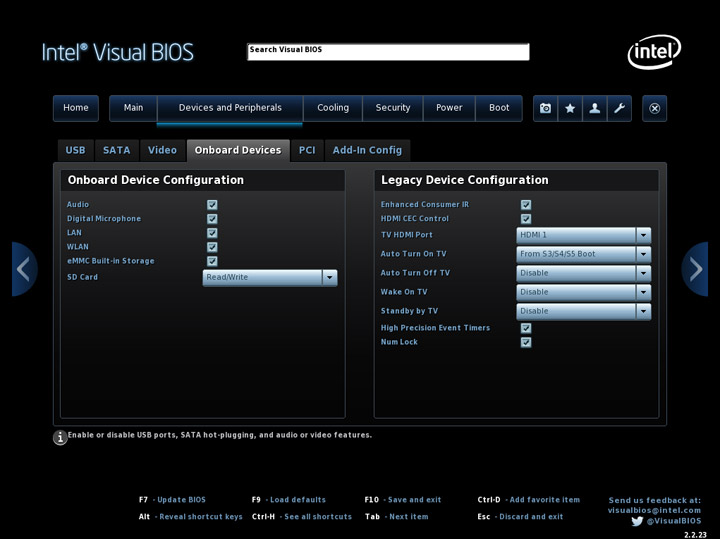Open the Main menu section

point(133,108)
